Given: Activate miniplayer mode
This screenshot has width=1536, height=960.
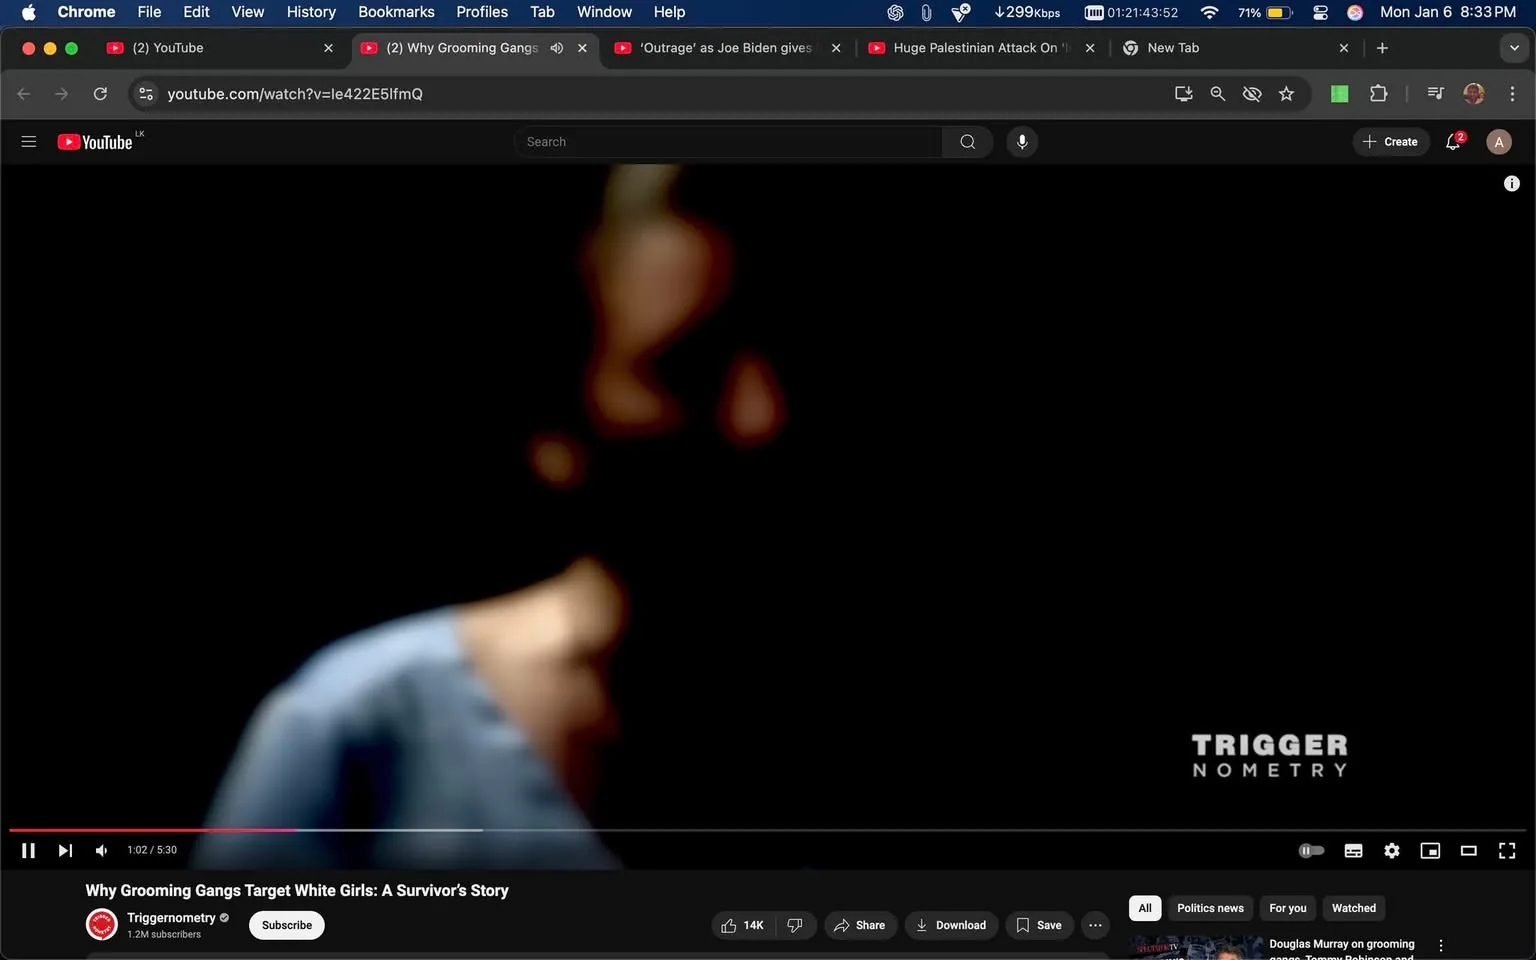Looking at the screenshot, I should click(x=1429, y=850).
